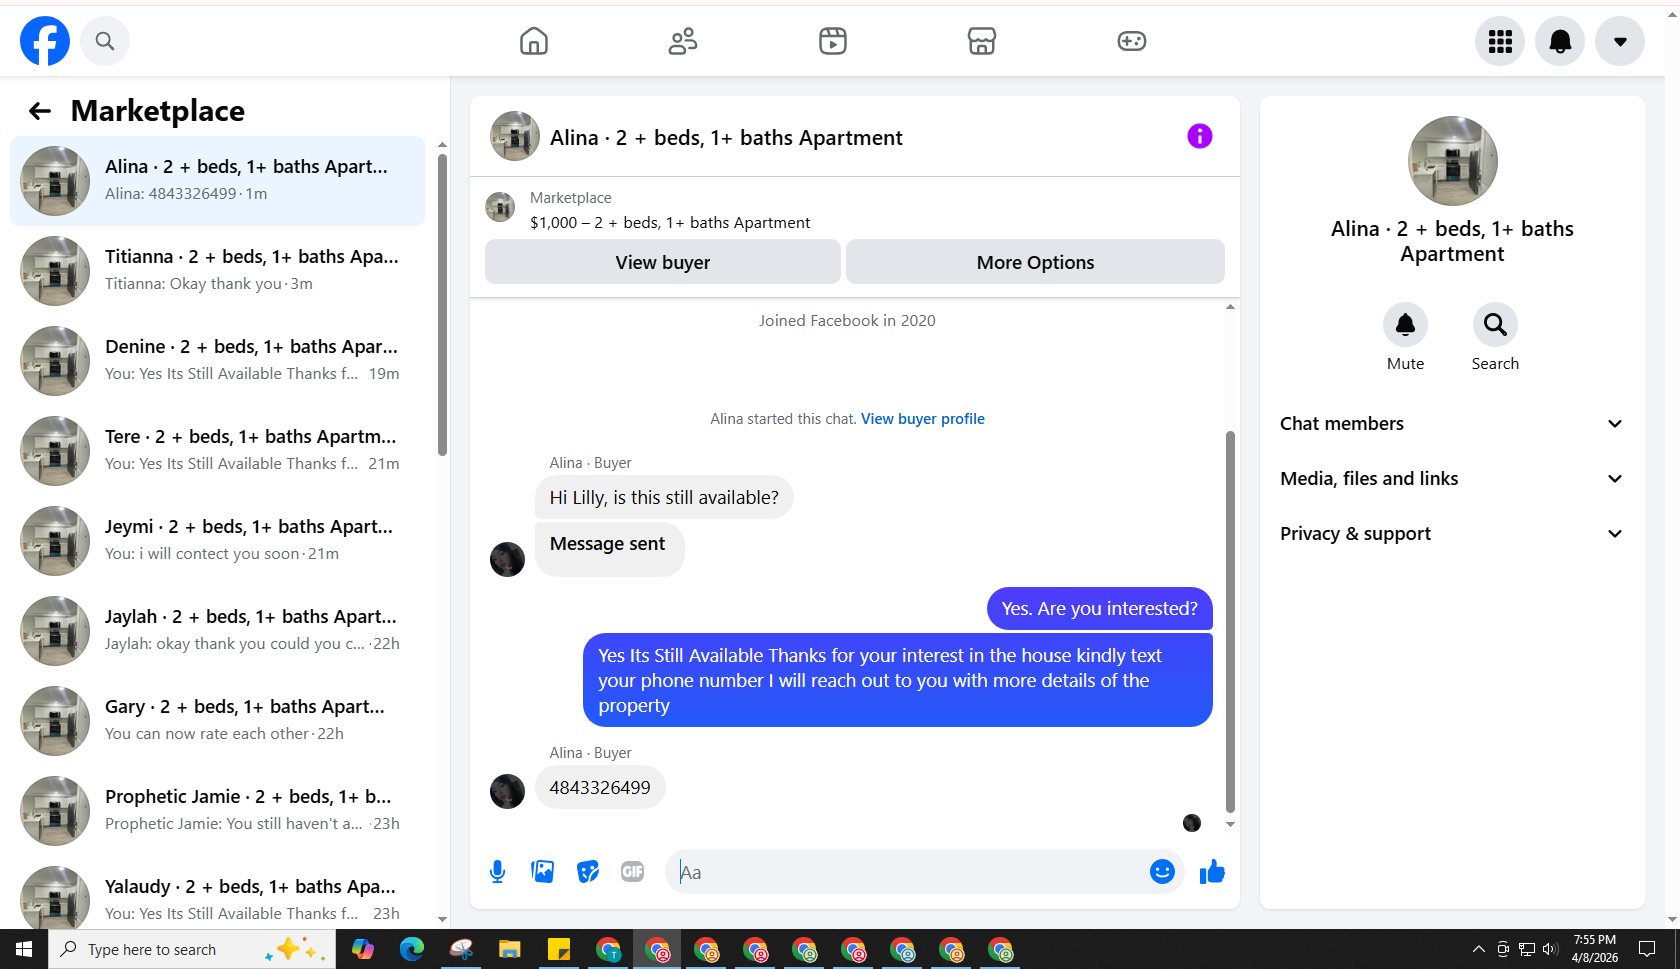Expand Privacy & support section

1451,534
